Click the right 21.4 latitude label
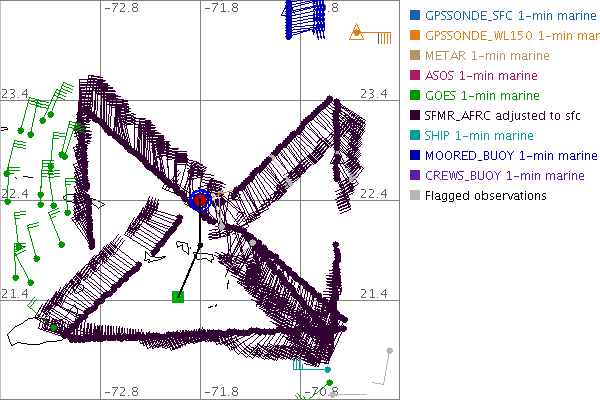The image size is (600, 400). point(372,293)
